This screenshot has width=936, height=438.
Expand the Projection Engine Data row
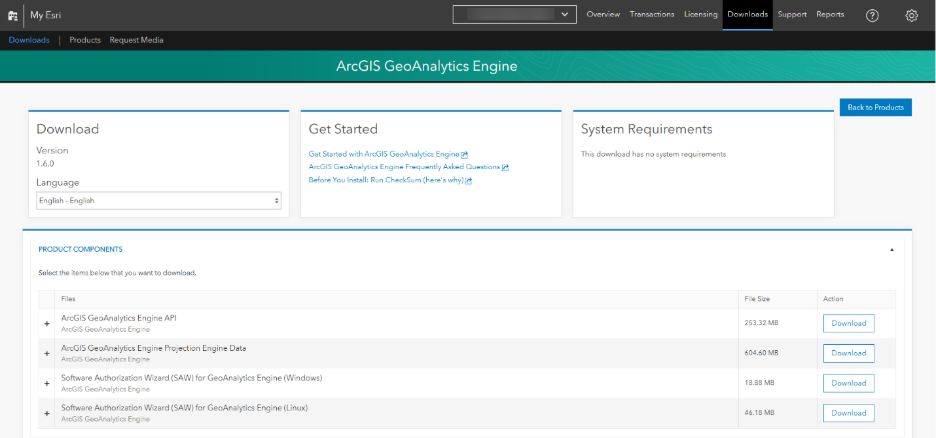tap(47, 353)
